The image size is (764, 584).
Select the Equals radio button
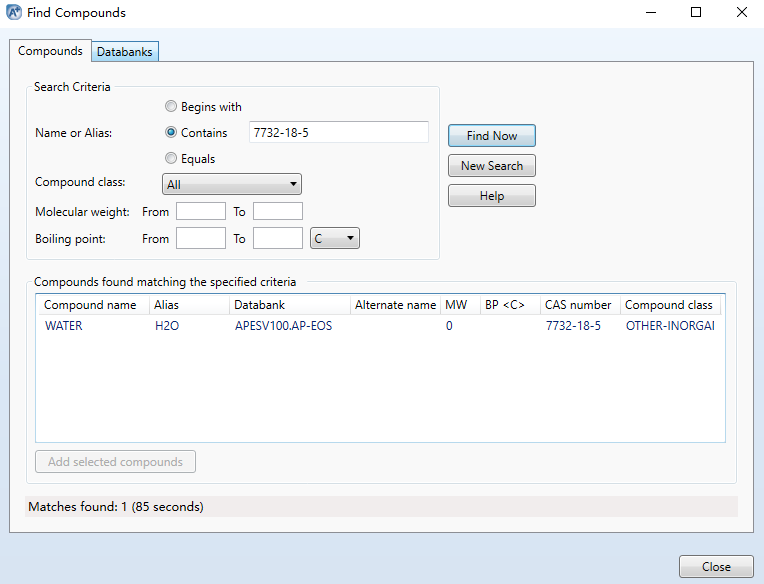coord(171,158)
